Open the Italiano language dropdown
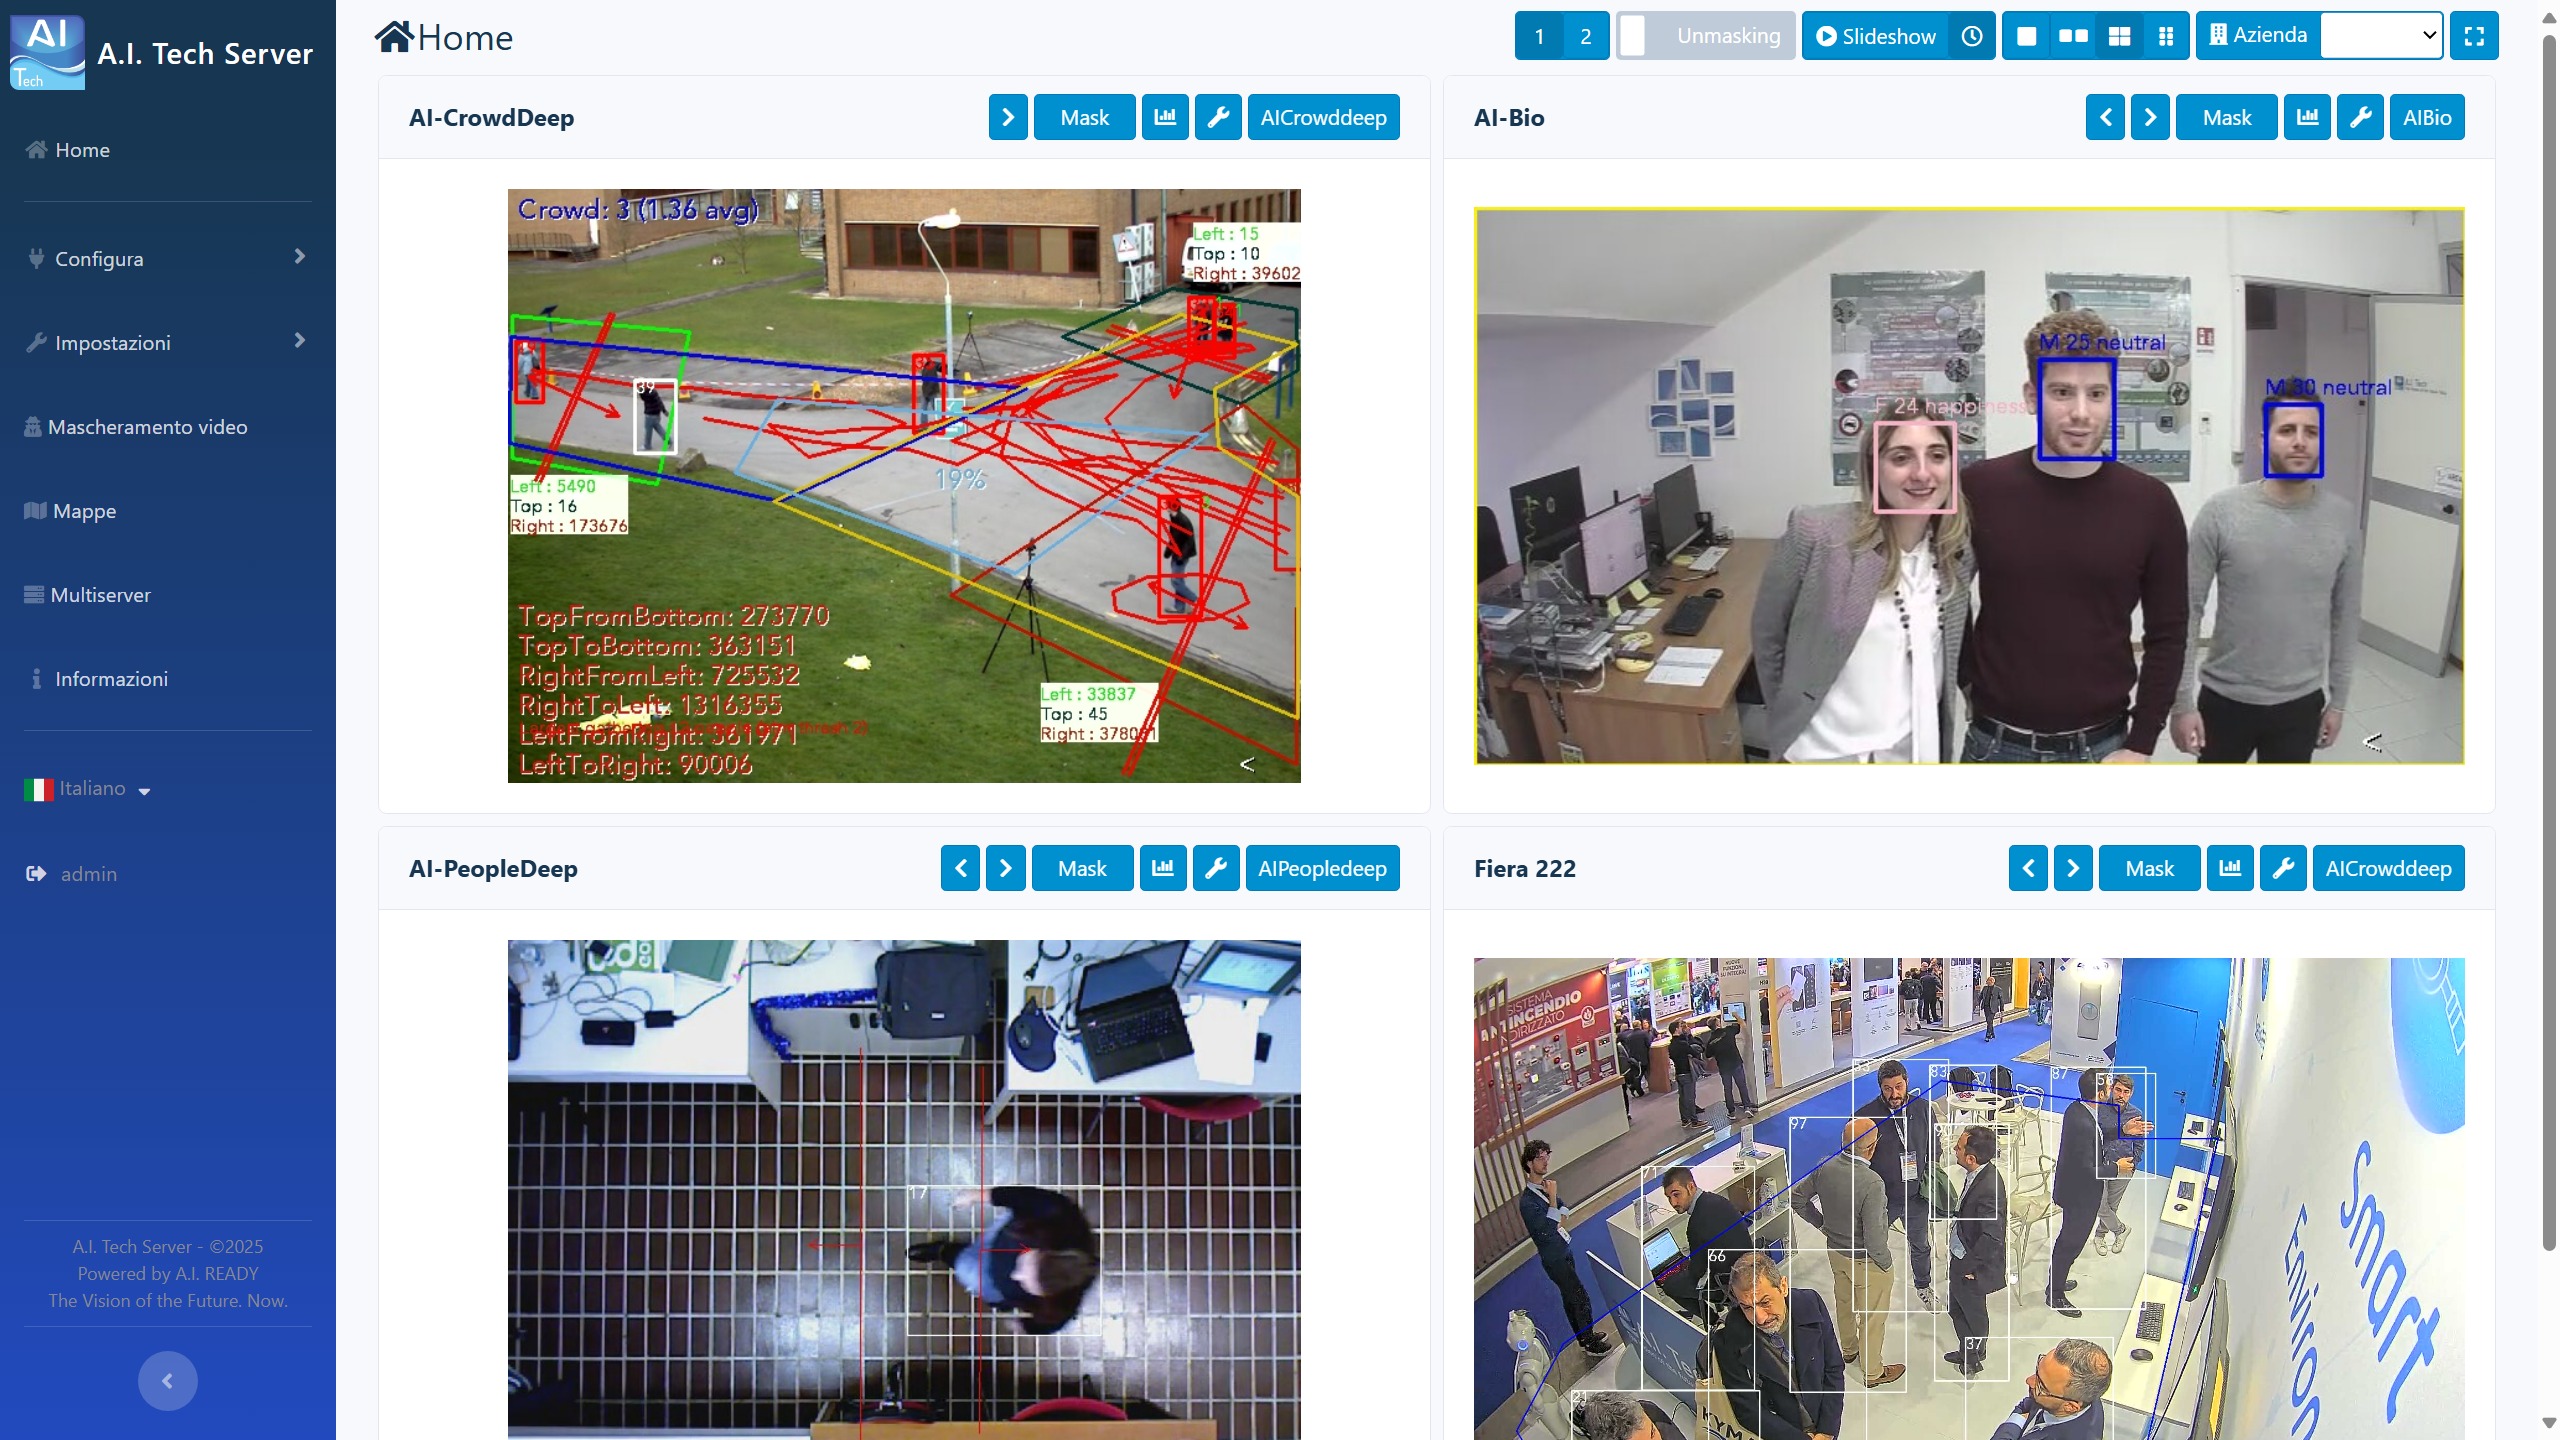The height and width of the screenshot is (1440, 2560). [x=89, y=789]
